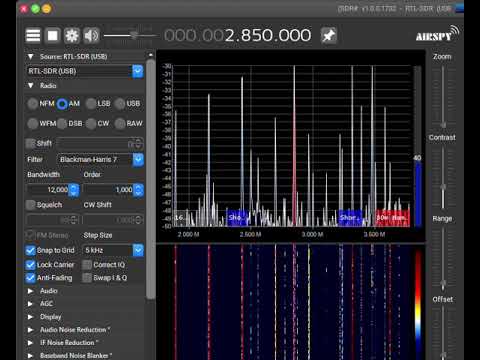The image size is (480, 360).
Task: Click the CW Shift value field
Action: (113, 220)
